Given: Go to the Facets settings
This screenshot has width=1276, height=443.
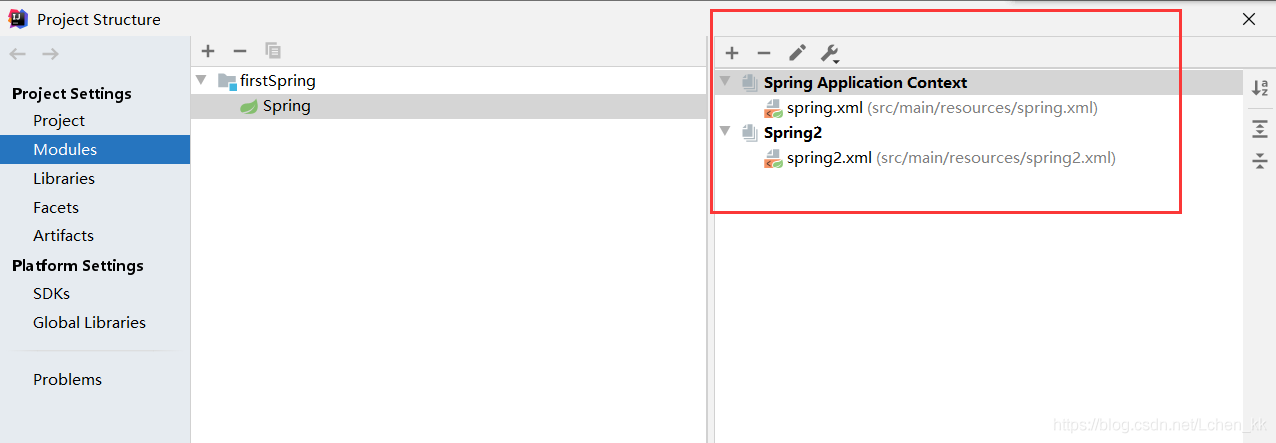Looking at the screenshot, I should [56, 208].
